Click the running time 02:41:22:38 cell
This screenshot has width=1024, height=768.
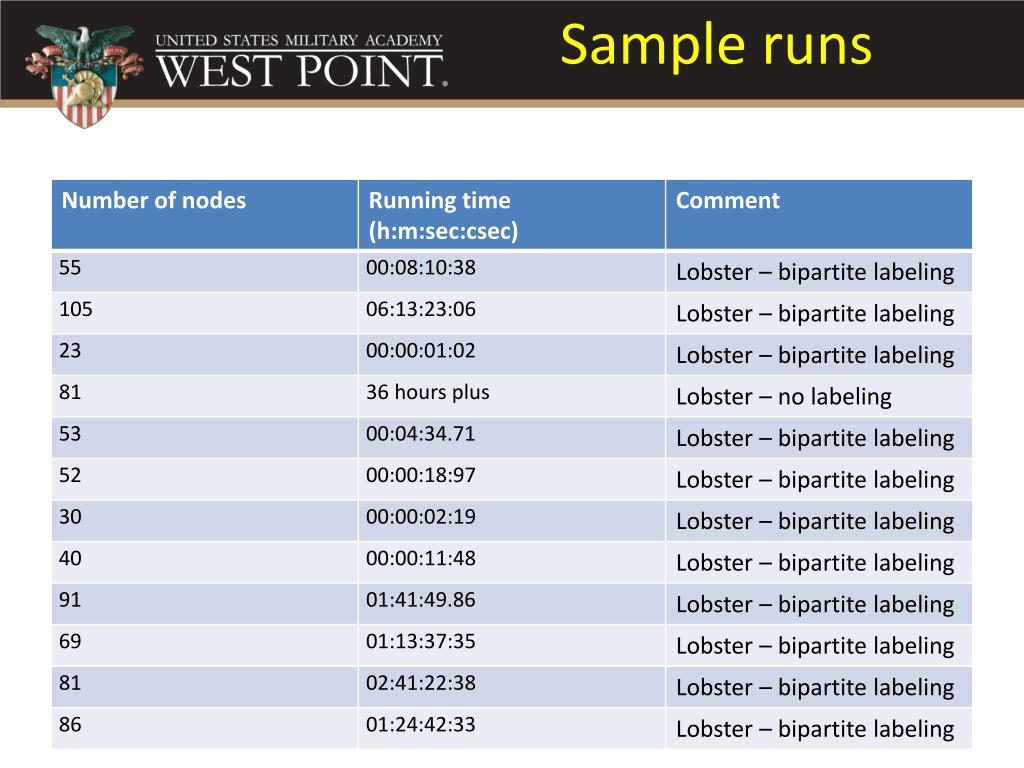(512, 686)
